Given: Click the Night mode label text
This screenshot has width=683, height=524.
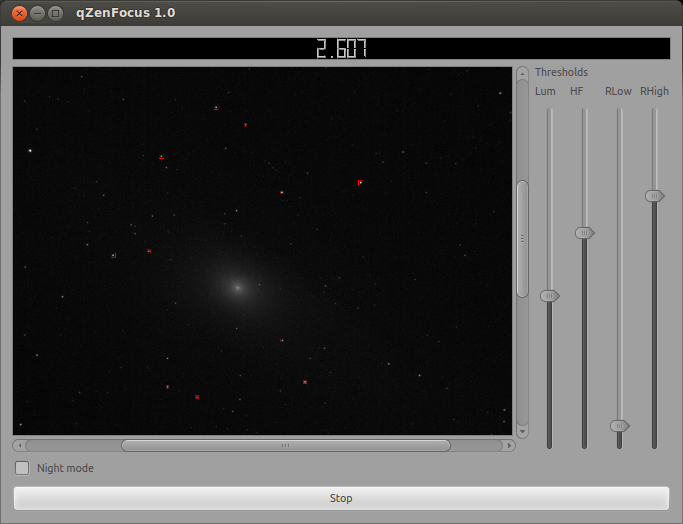Looking at the screenshot, I should point(65,468).
